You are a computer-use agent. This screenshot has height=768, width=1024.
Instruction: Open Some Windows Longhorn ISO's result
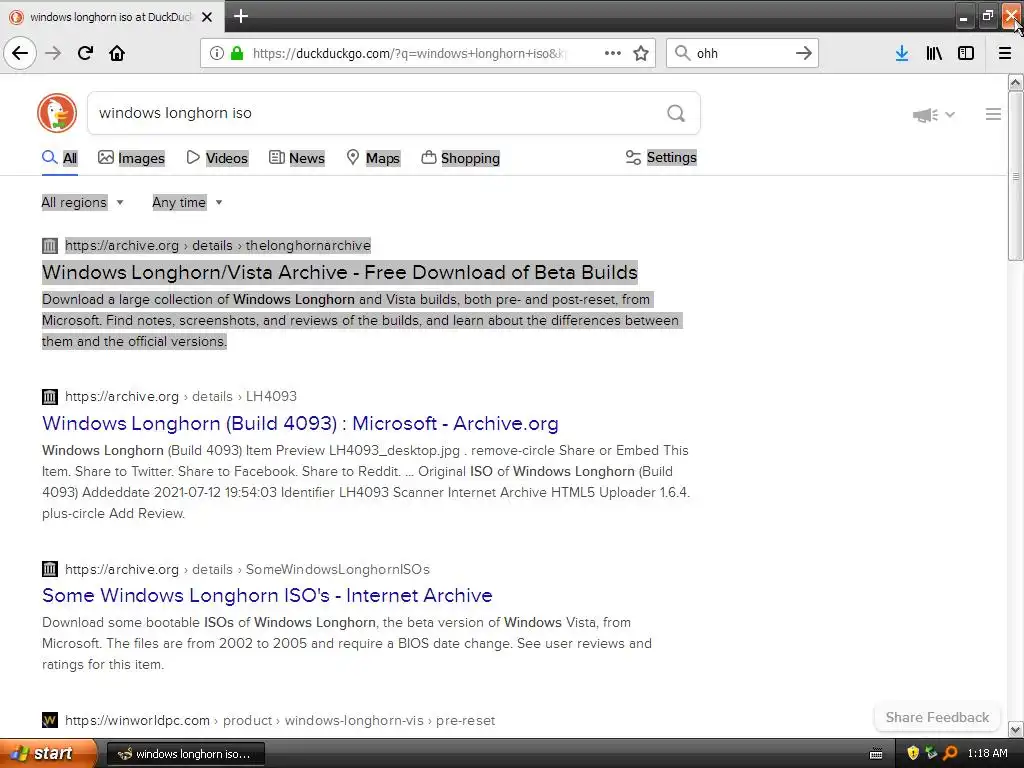(267, 595)
